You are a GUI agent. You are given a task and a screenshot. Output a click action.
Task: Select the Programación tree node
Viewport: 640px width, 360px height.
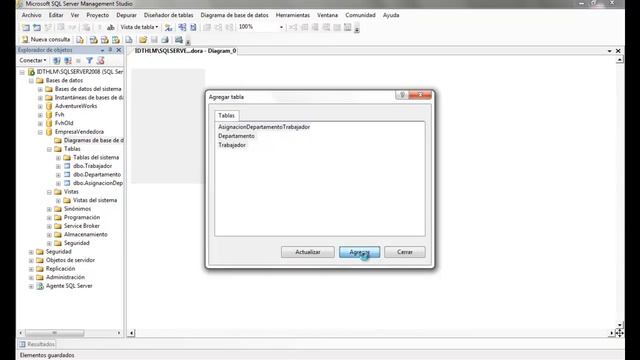(82, 218)
